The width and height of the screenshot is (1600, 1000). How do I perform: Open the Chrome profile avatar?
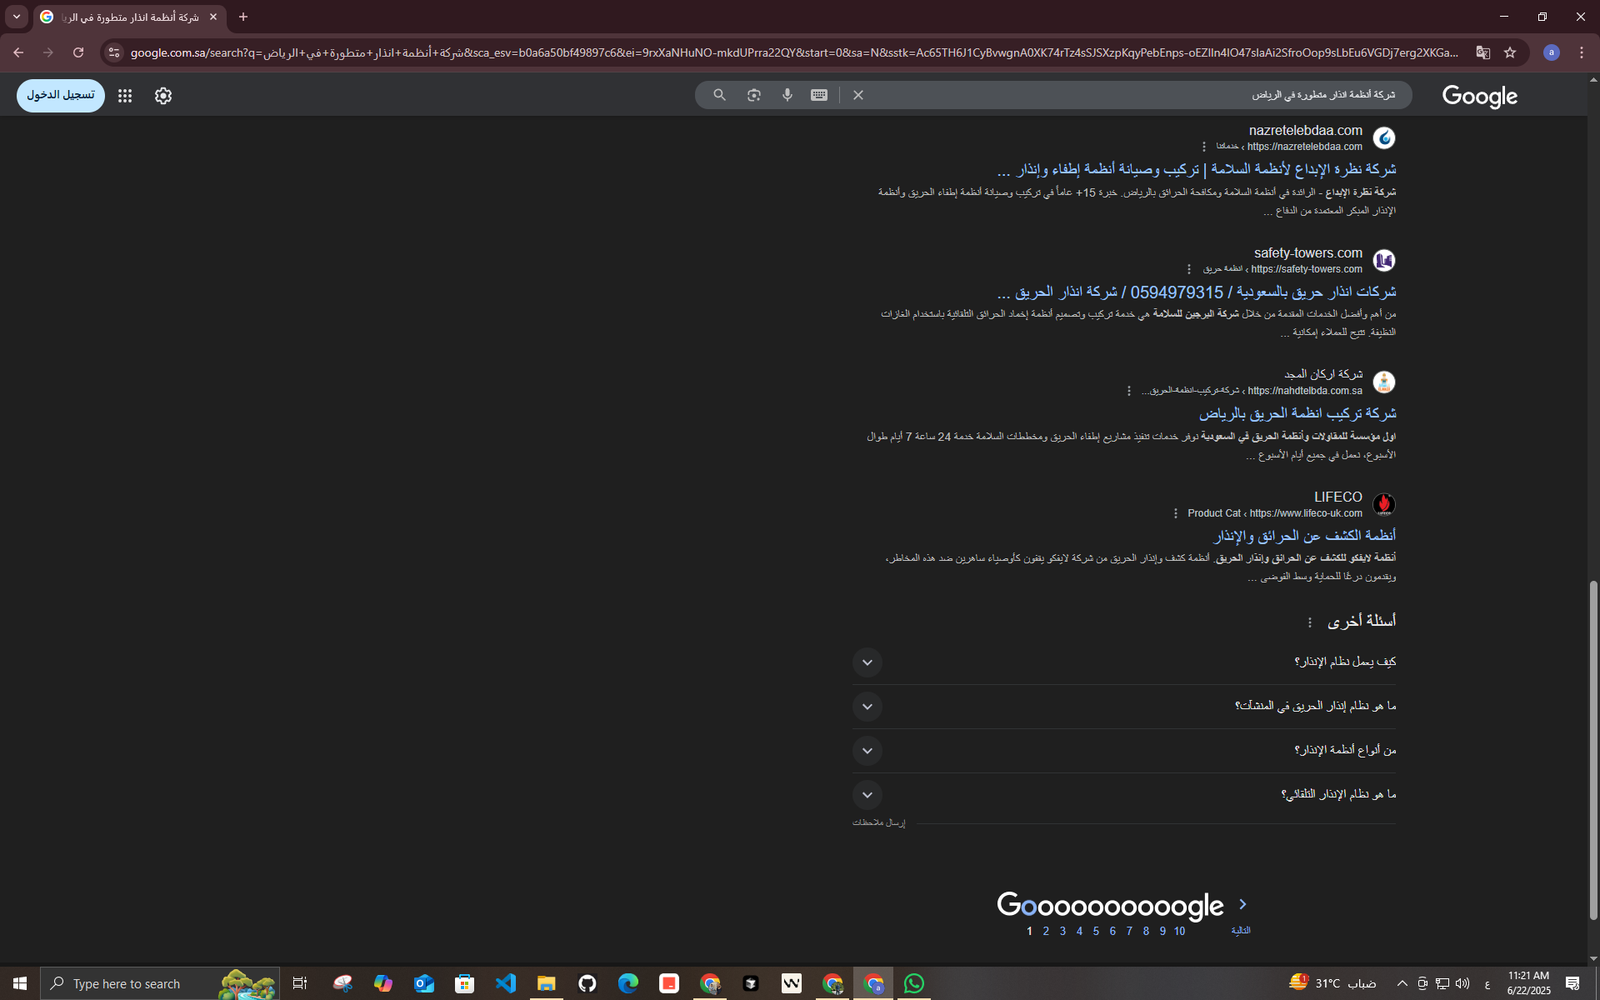1551,53
